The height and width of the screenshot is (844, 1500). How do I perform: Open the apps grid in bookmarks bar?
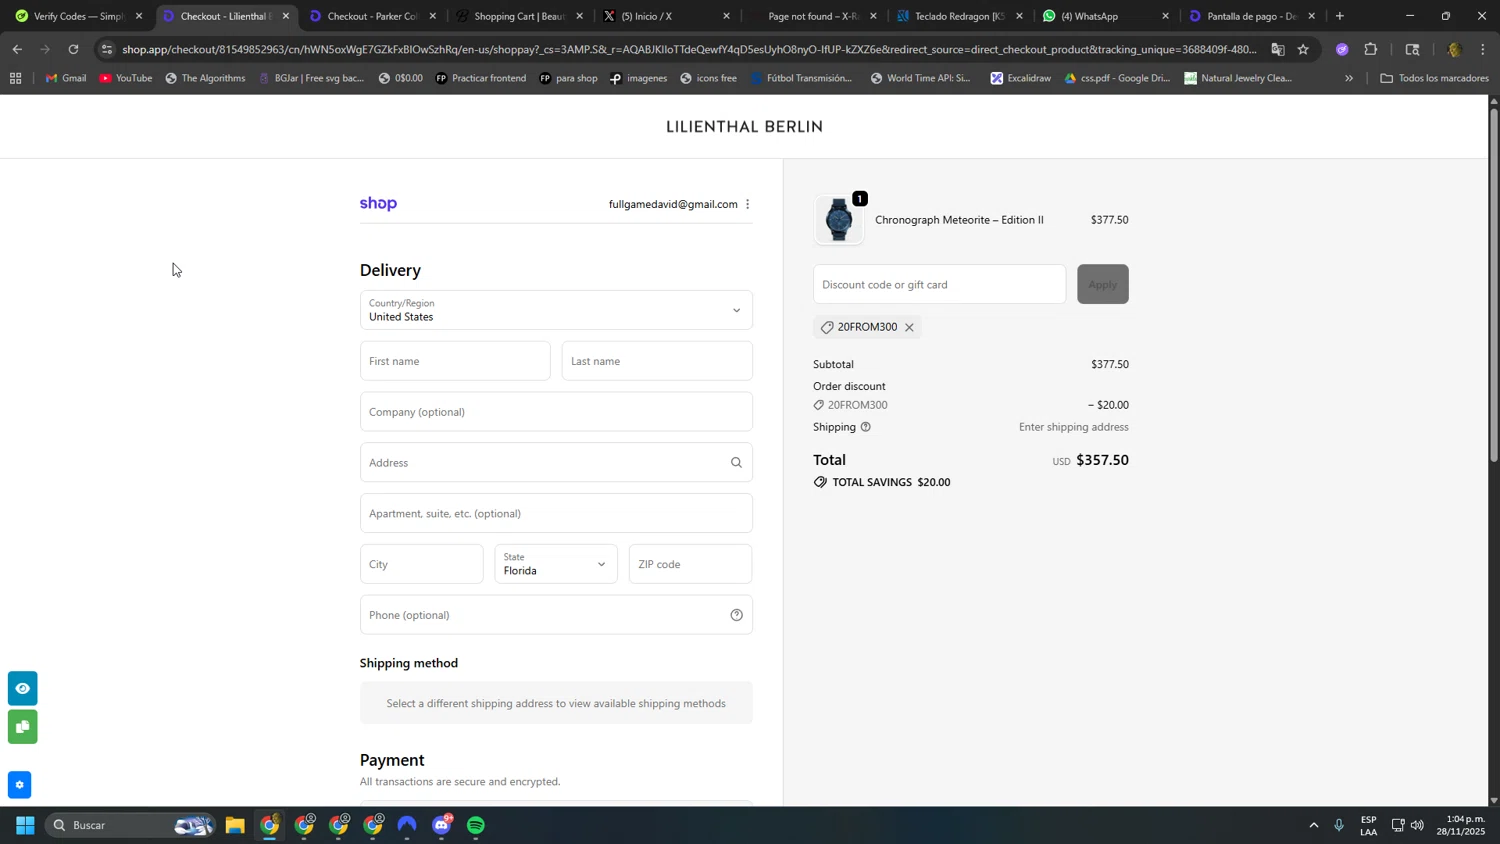(x=15, y=78)
